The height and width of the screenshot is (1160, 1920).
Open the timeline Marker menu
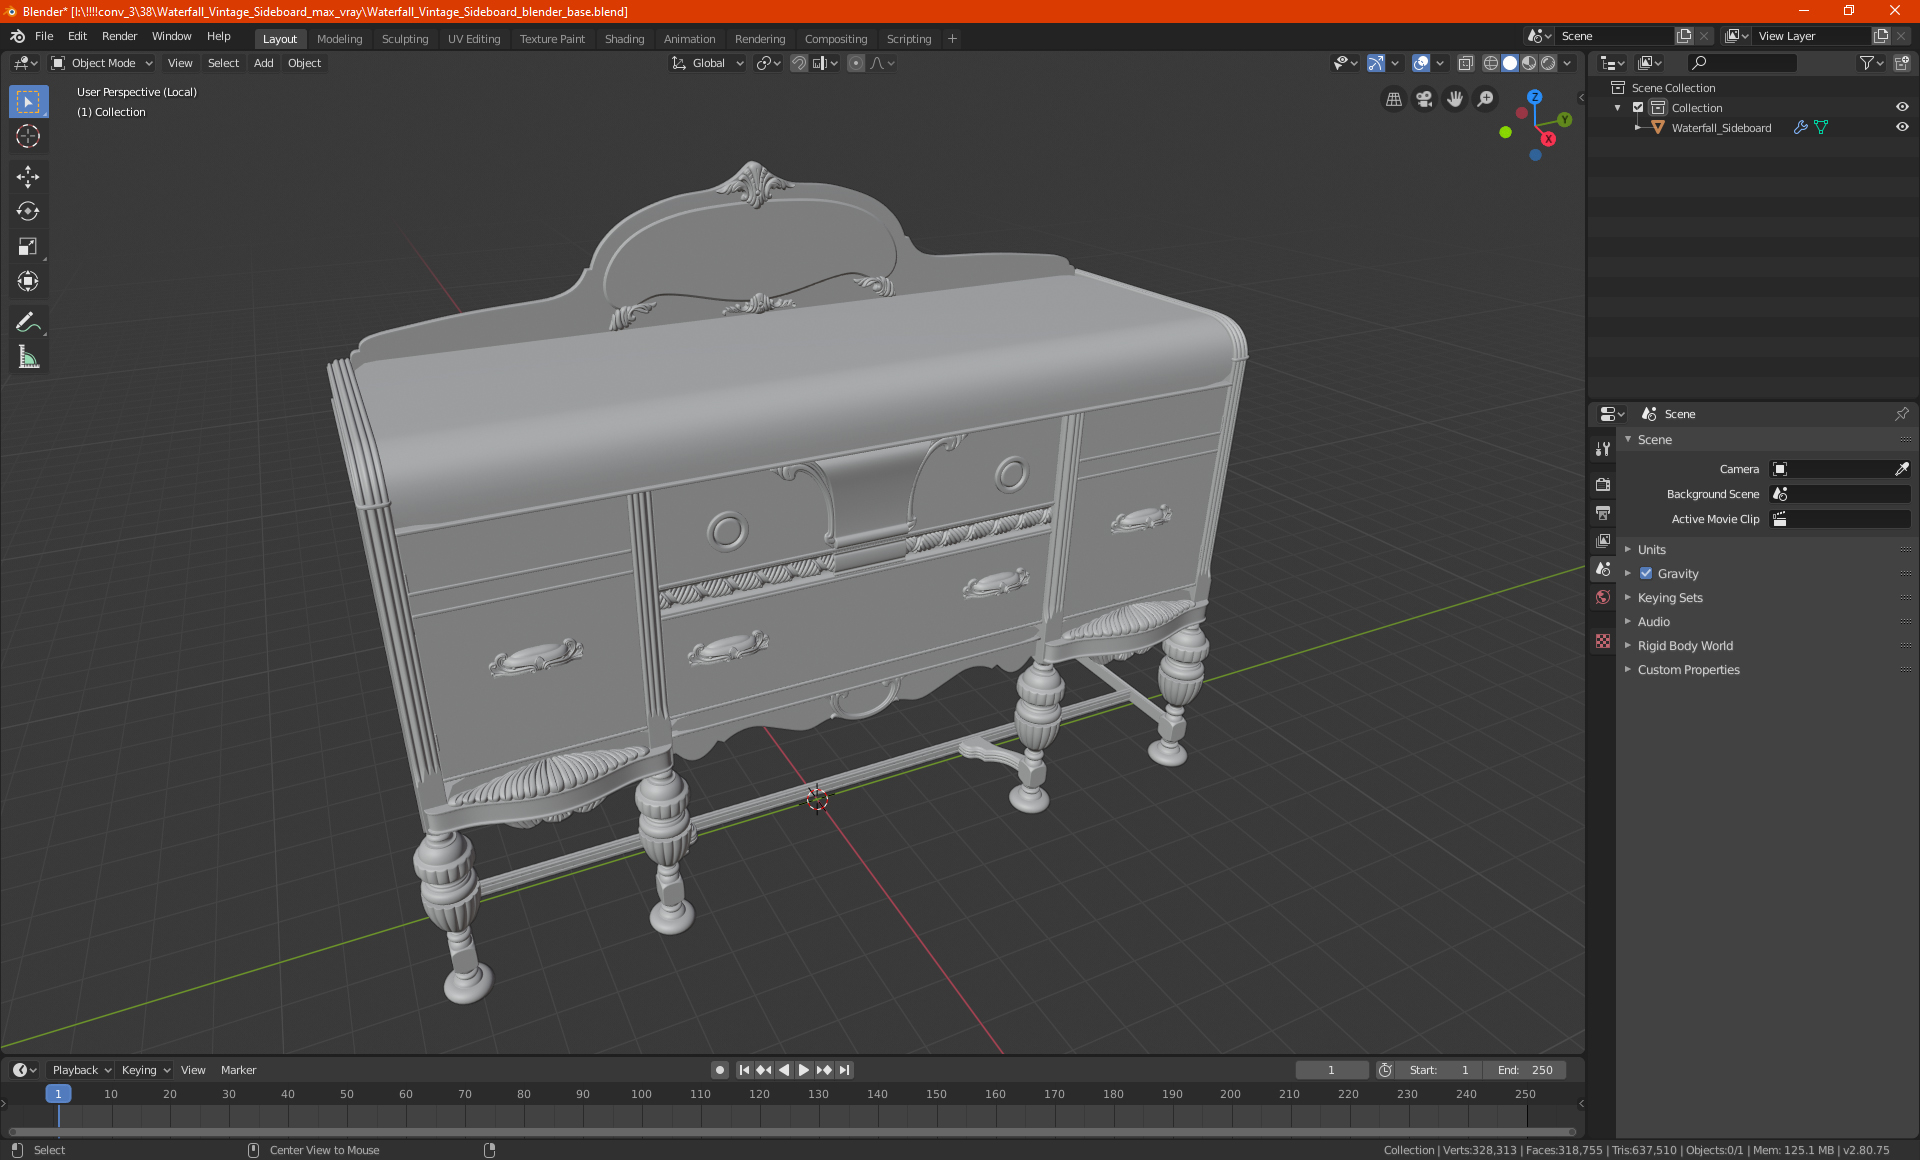click(x=238, y=1070)
